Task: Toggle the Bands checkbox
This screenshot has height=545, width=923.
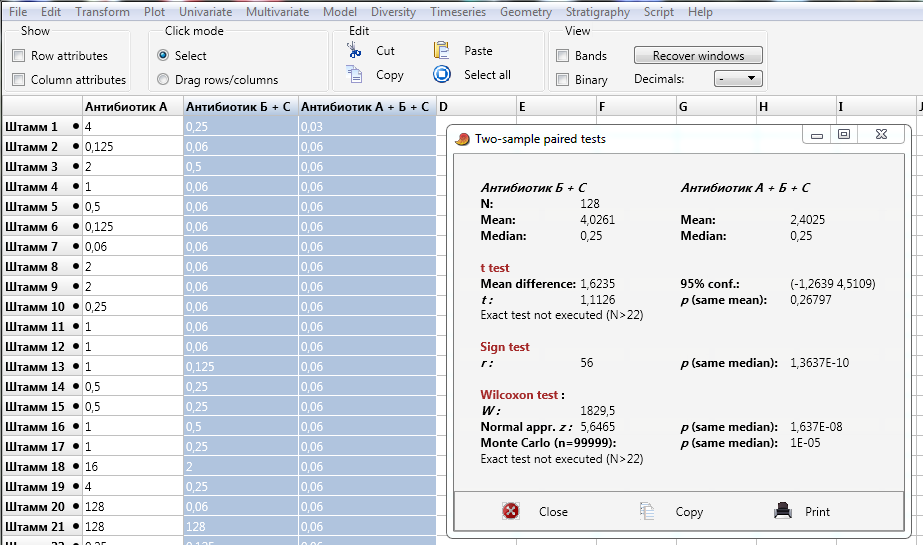Action: [562, 56]
